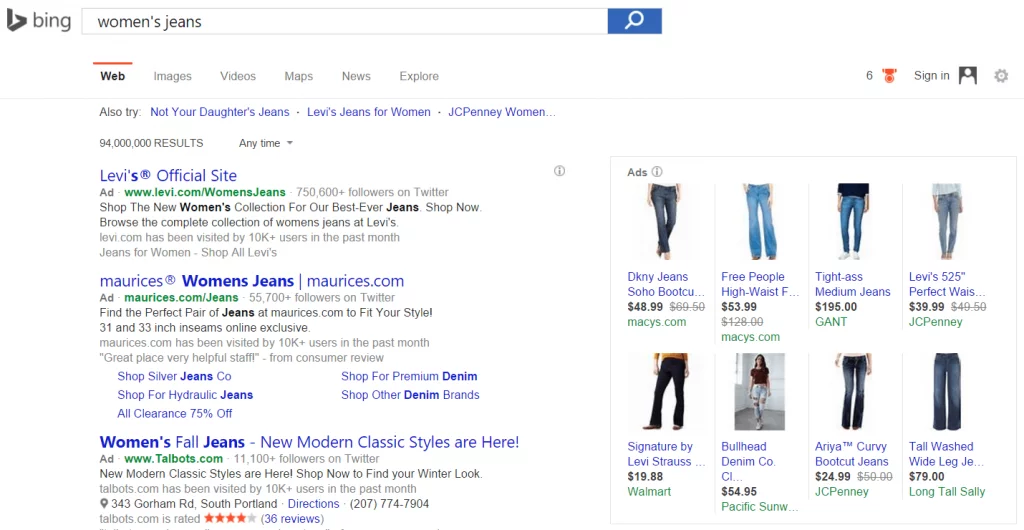Open the Any time filter dropdown
The height and width of the screenshot is (530, 1024).
[266, 143]
